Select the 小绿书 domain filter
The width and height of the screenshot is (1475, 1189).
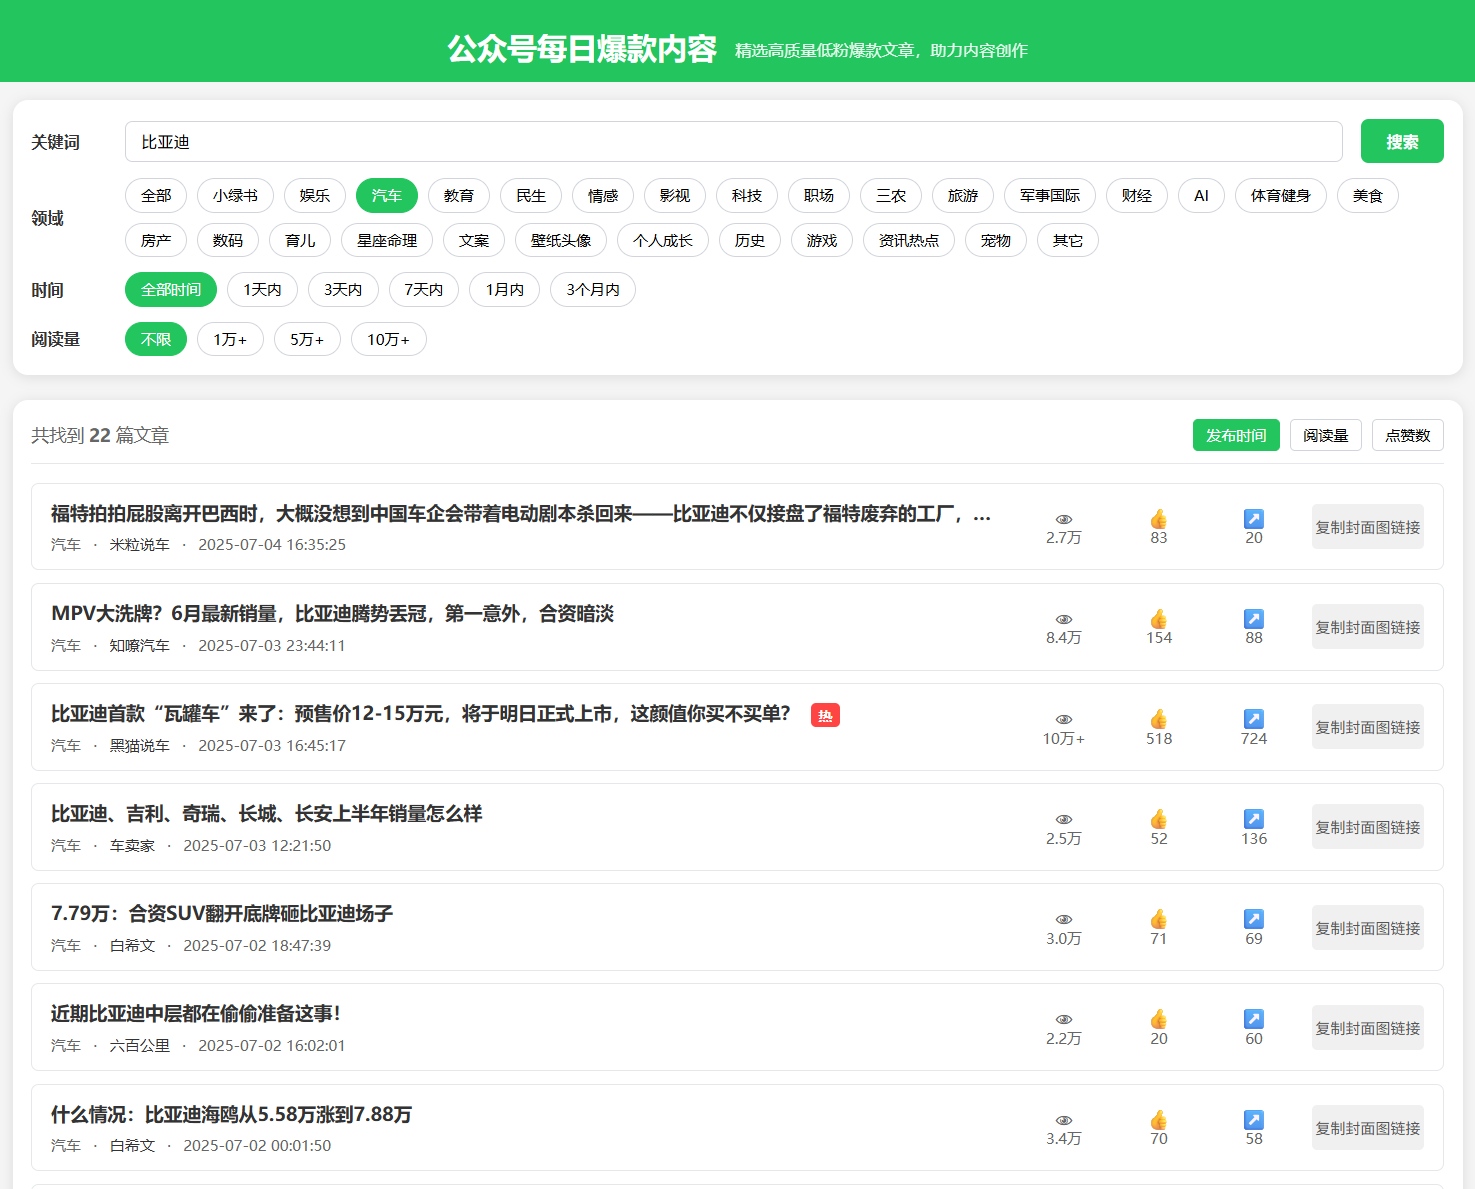tap(235, 196)
